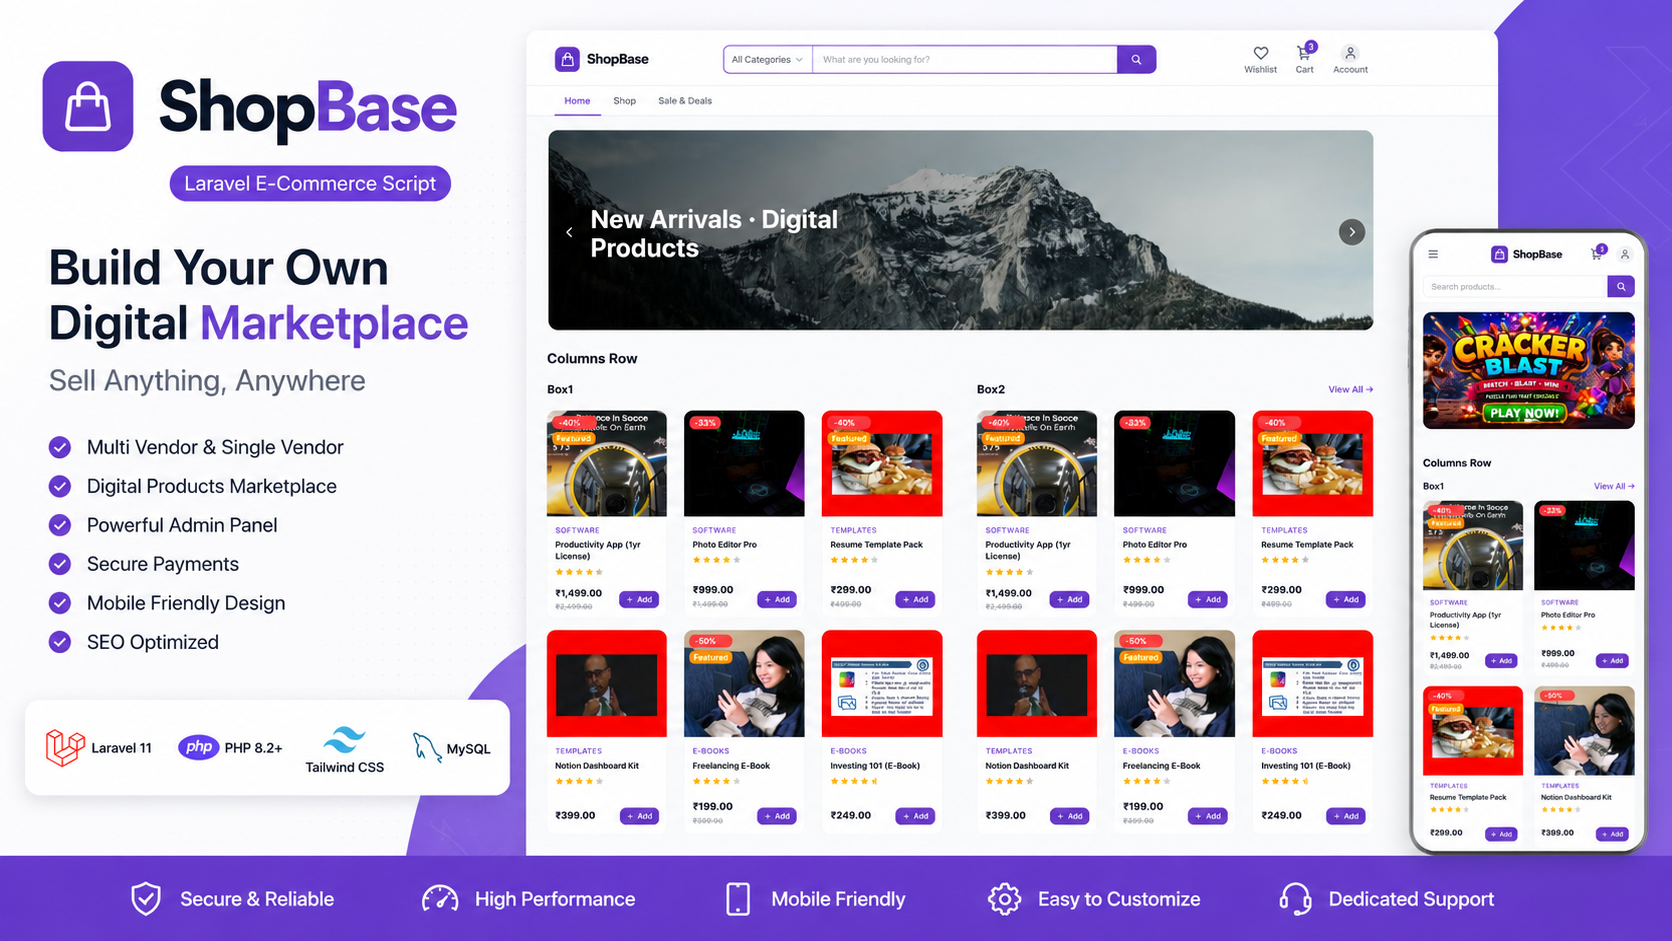Add Investing 101 E-Book to cart in Box1

tap(915, 816)
